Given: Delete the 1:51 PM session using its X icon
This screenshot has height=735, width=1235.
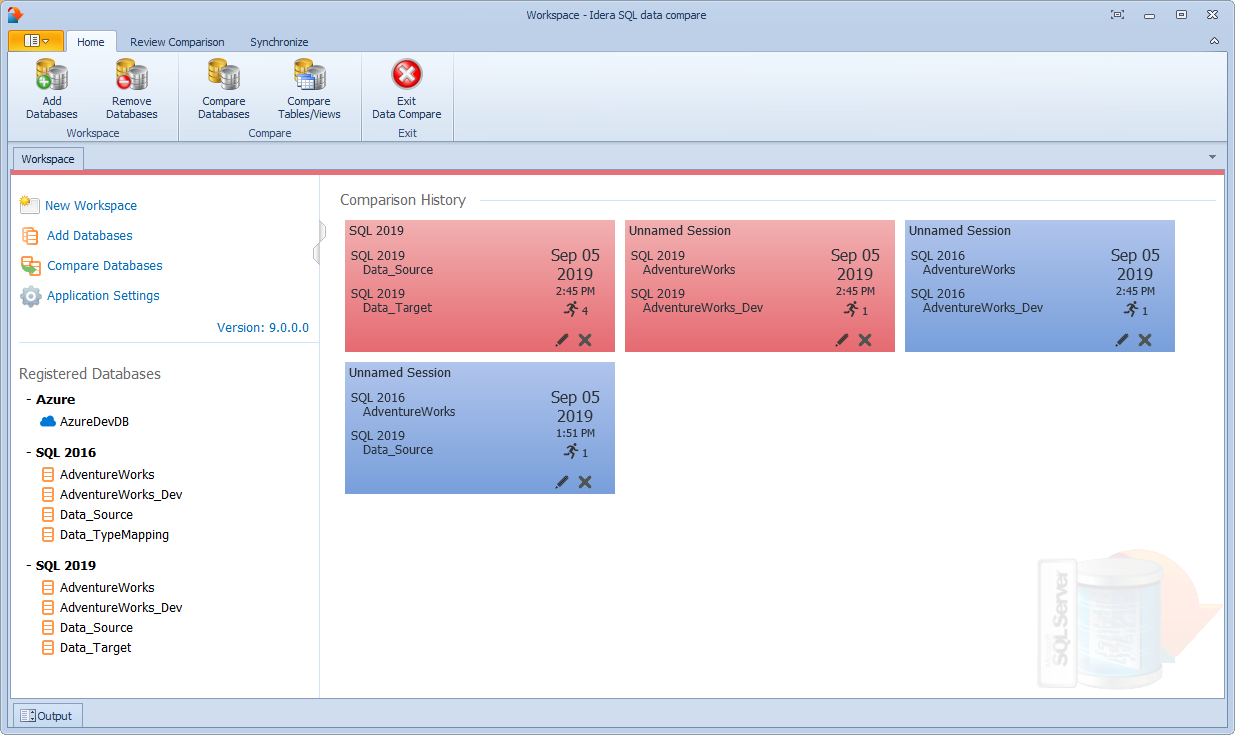Looking at the screenshot, I should [x=585, y=482].
